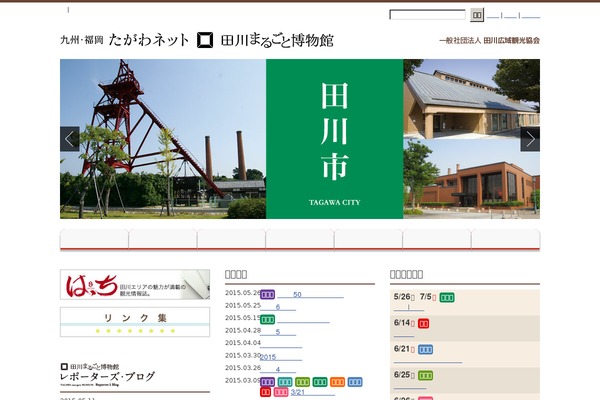Focus the search input field in the header
Screen dimensions: 600x400
(427, 15)
